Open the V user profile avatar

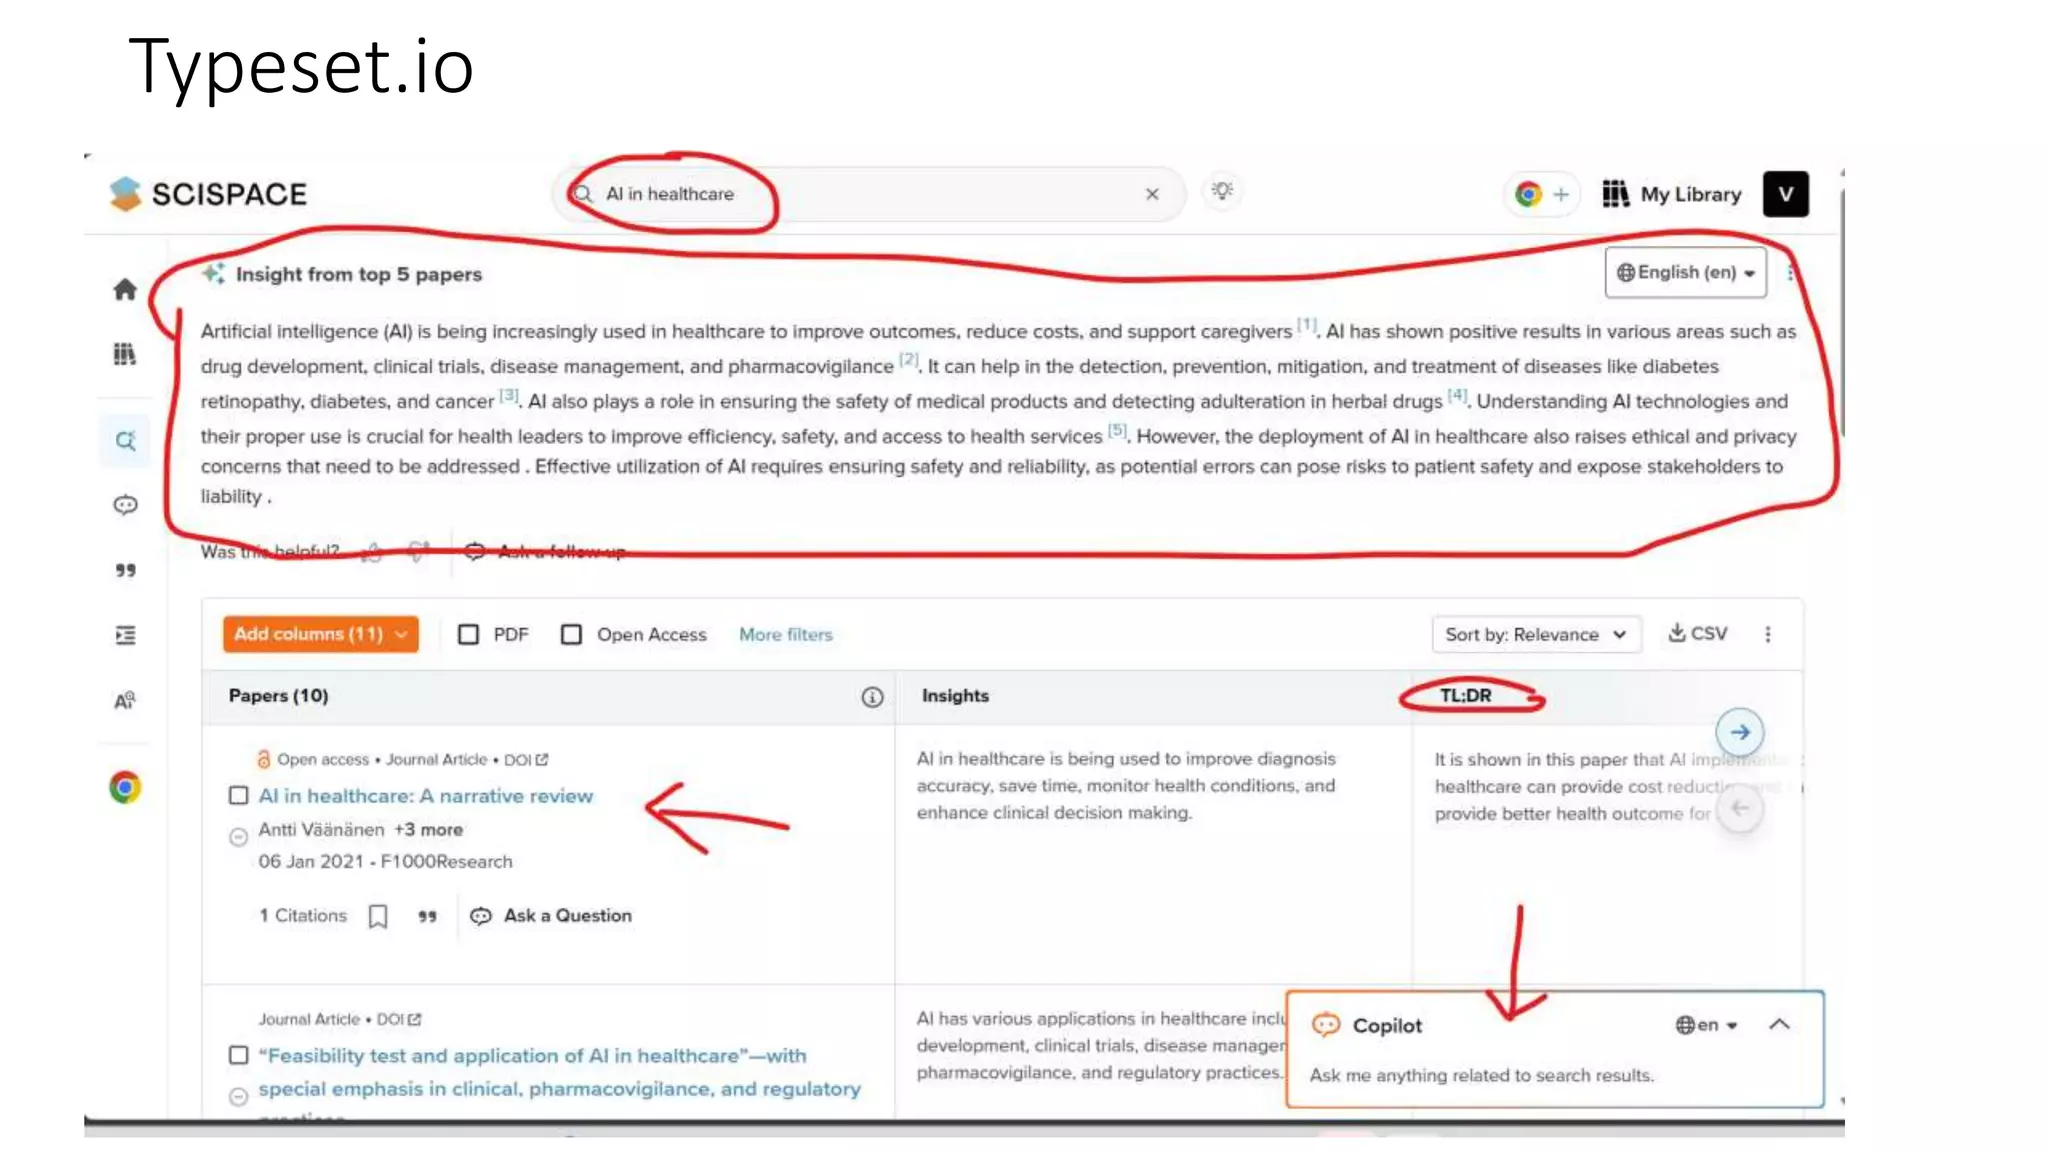tap(1785, 194)
